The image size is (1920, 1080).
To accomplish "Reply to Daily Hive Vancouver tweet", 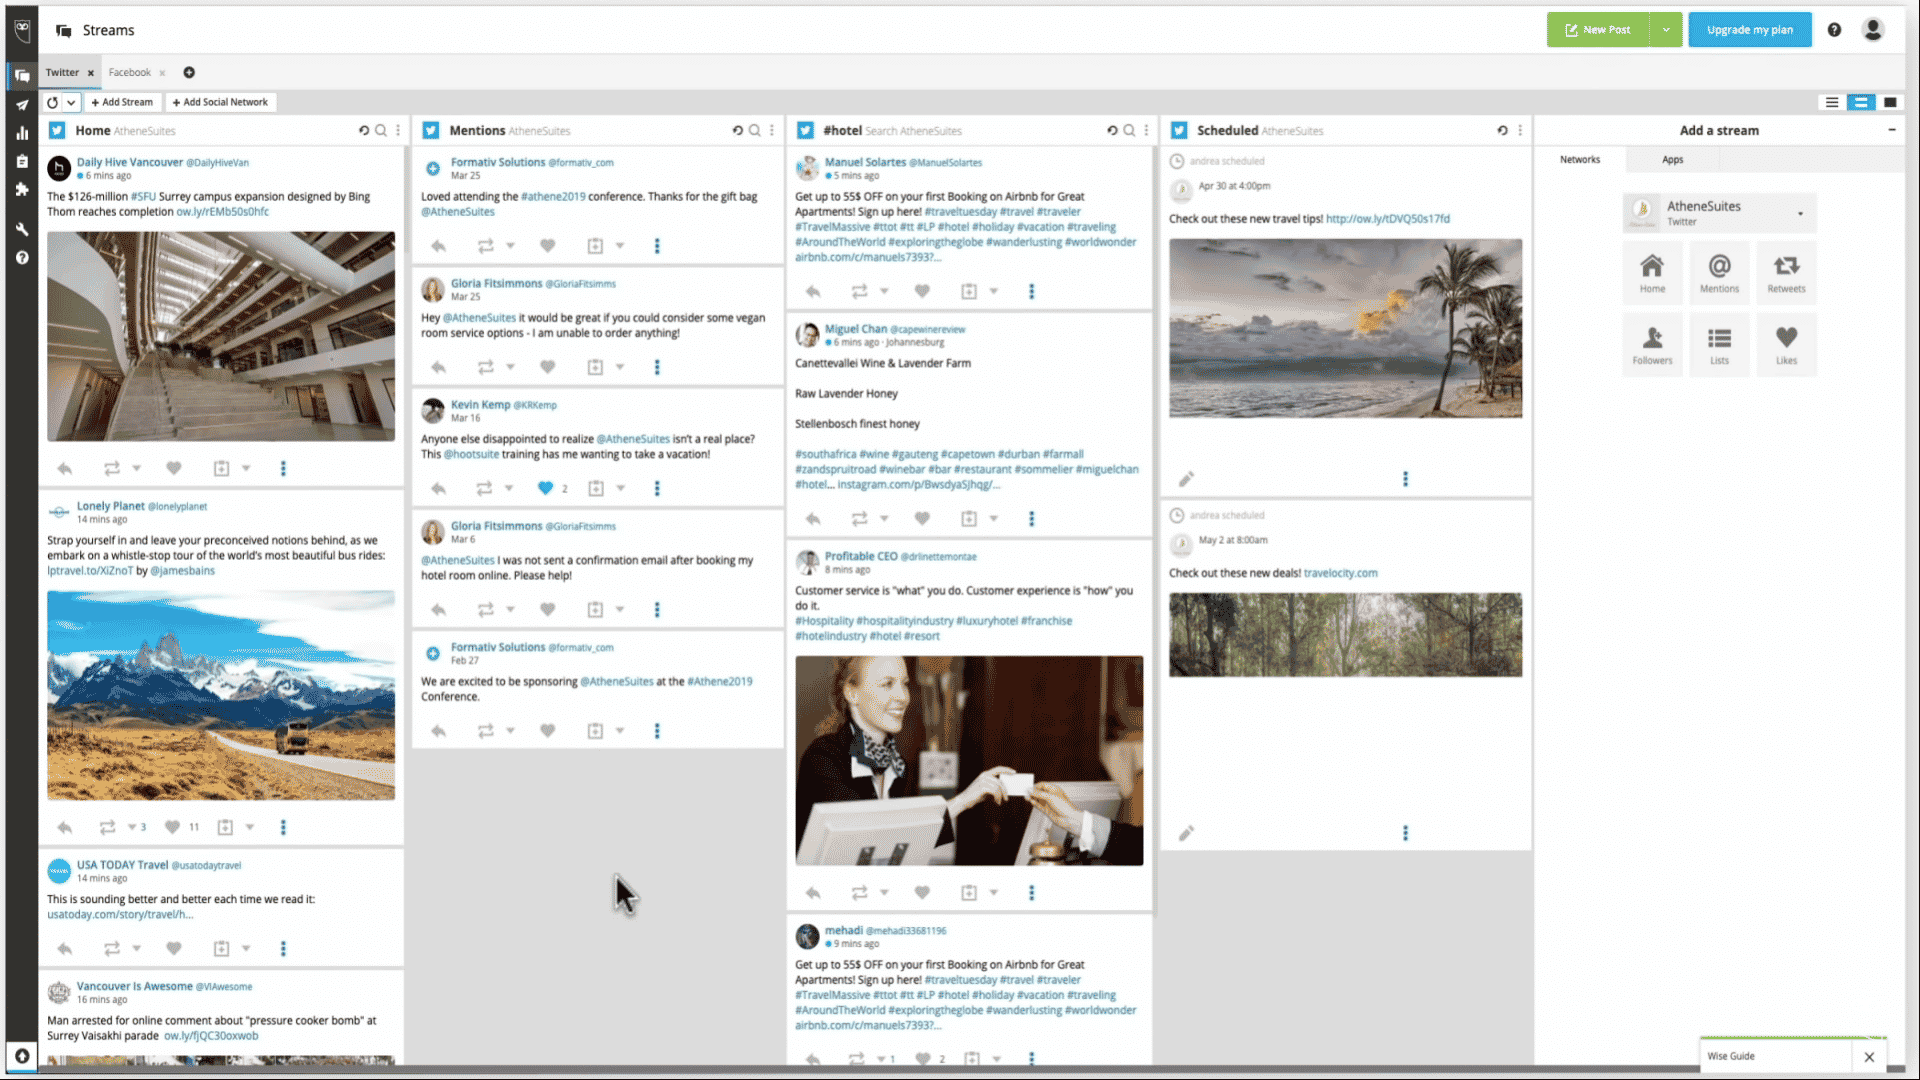I will 65,468.
